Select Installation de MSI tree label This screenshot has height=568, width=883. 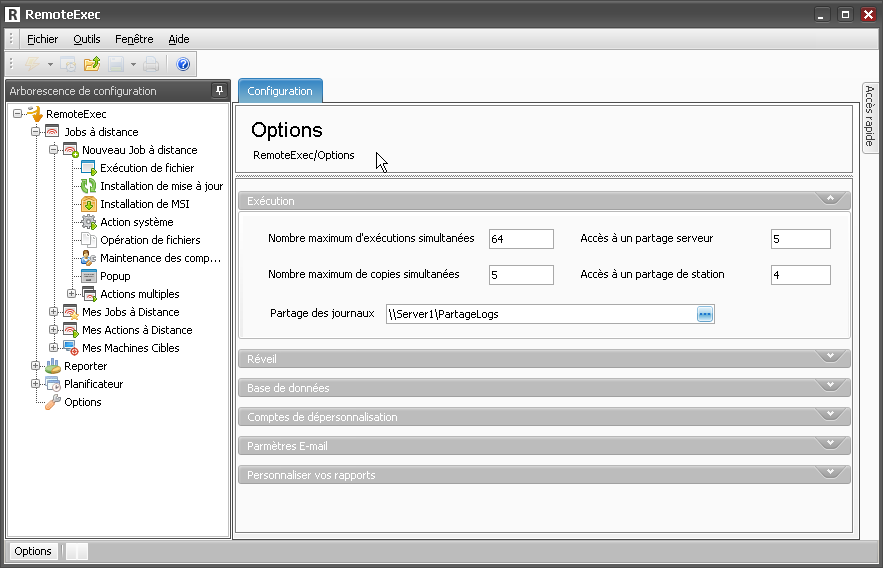click(145, 204)
